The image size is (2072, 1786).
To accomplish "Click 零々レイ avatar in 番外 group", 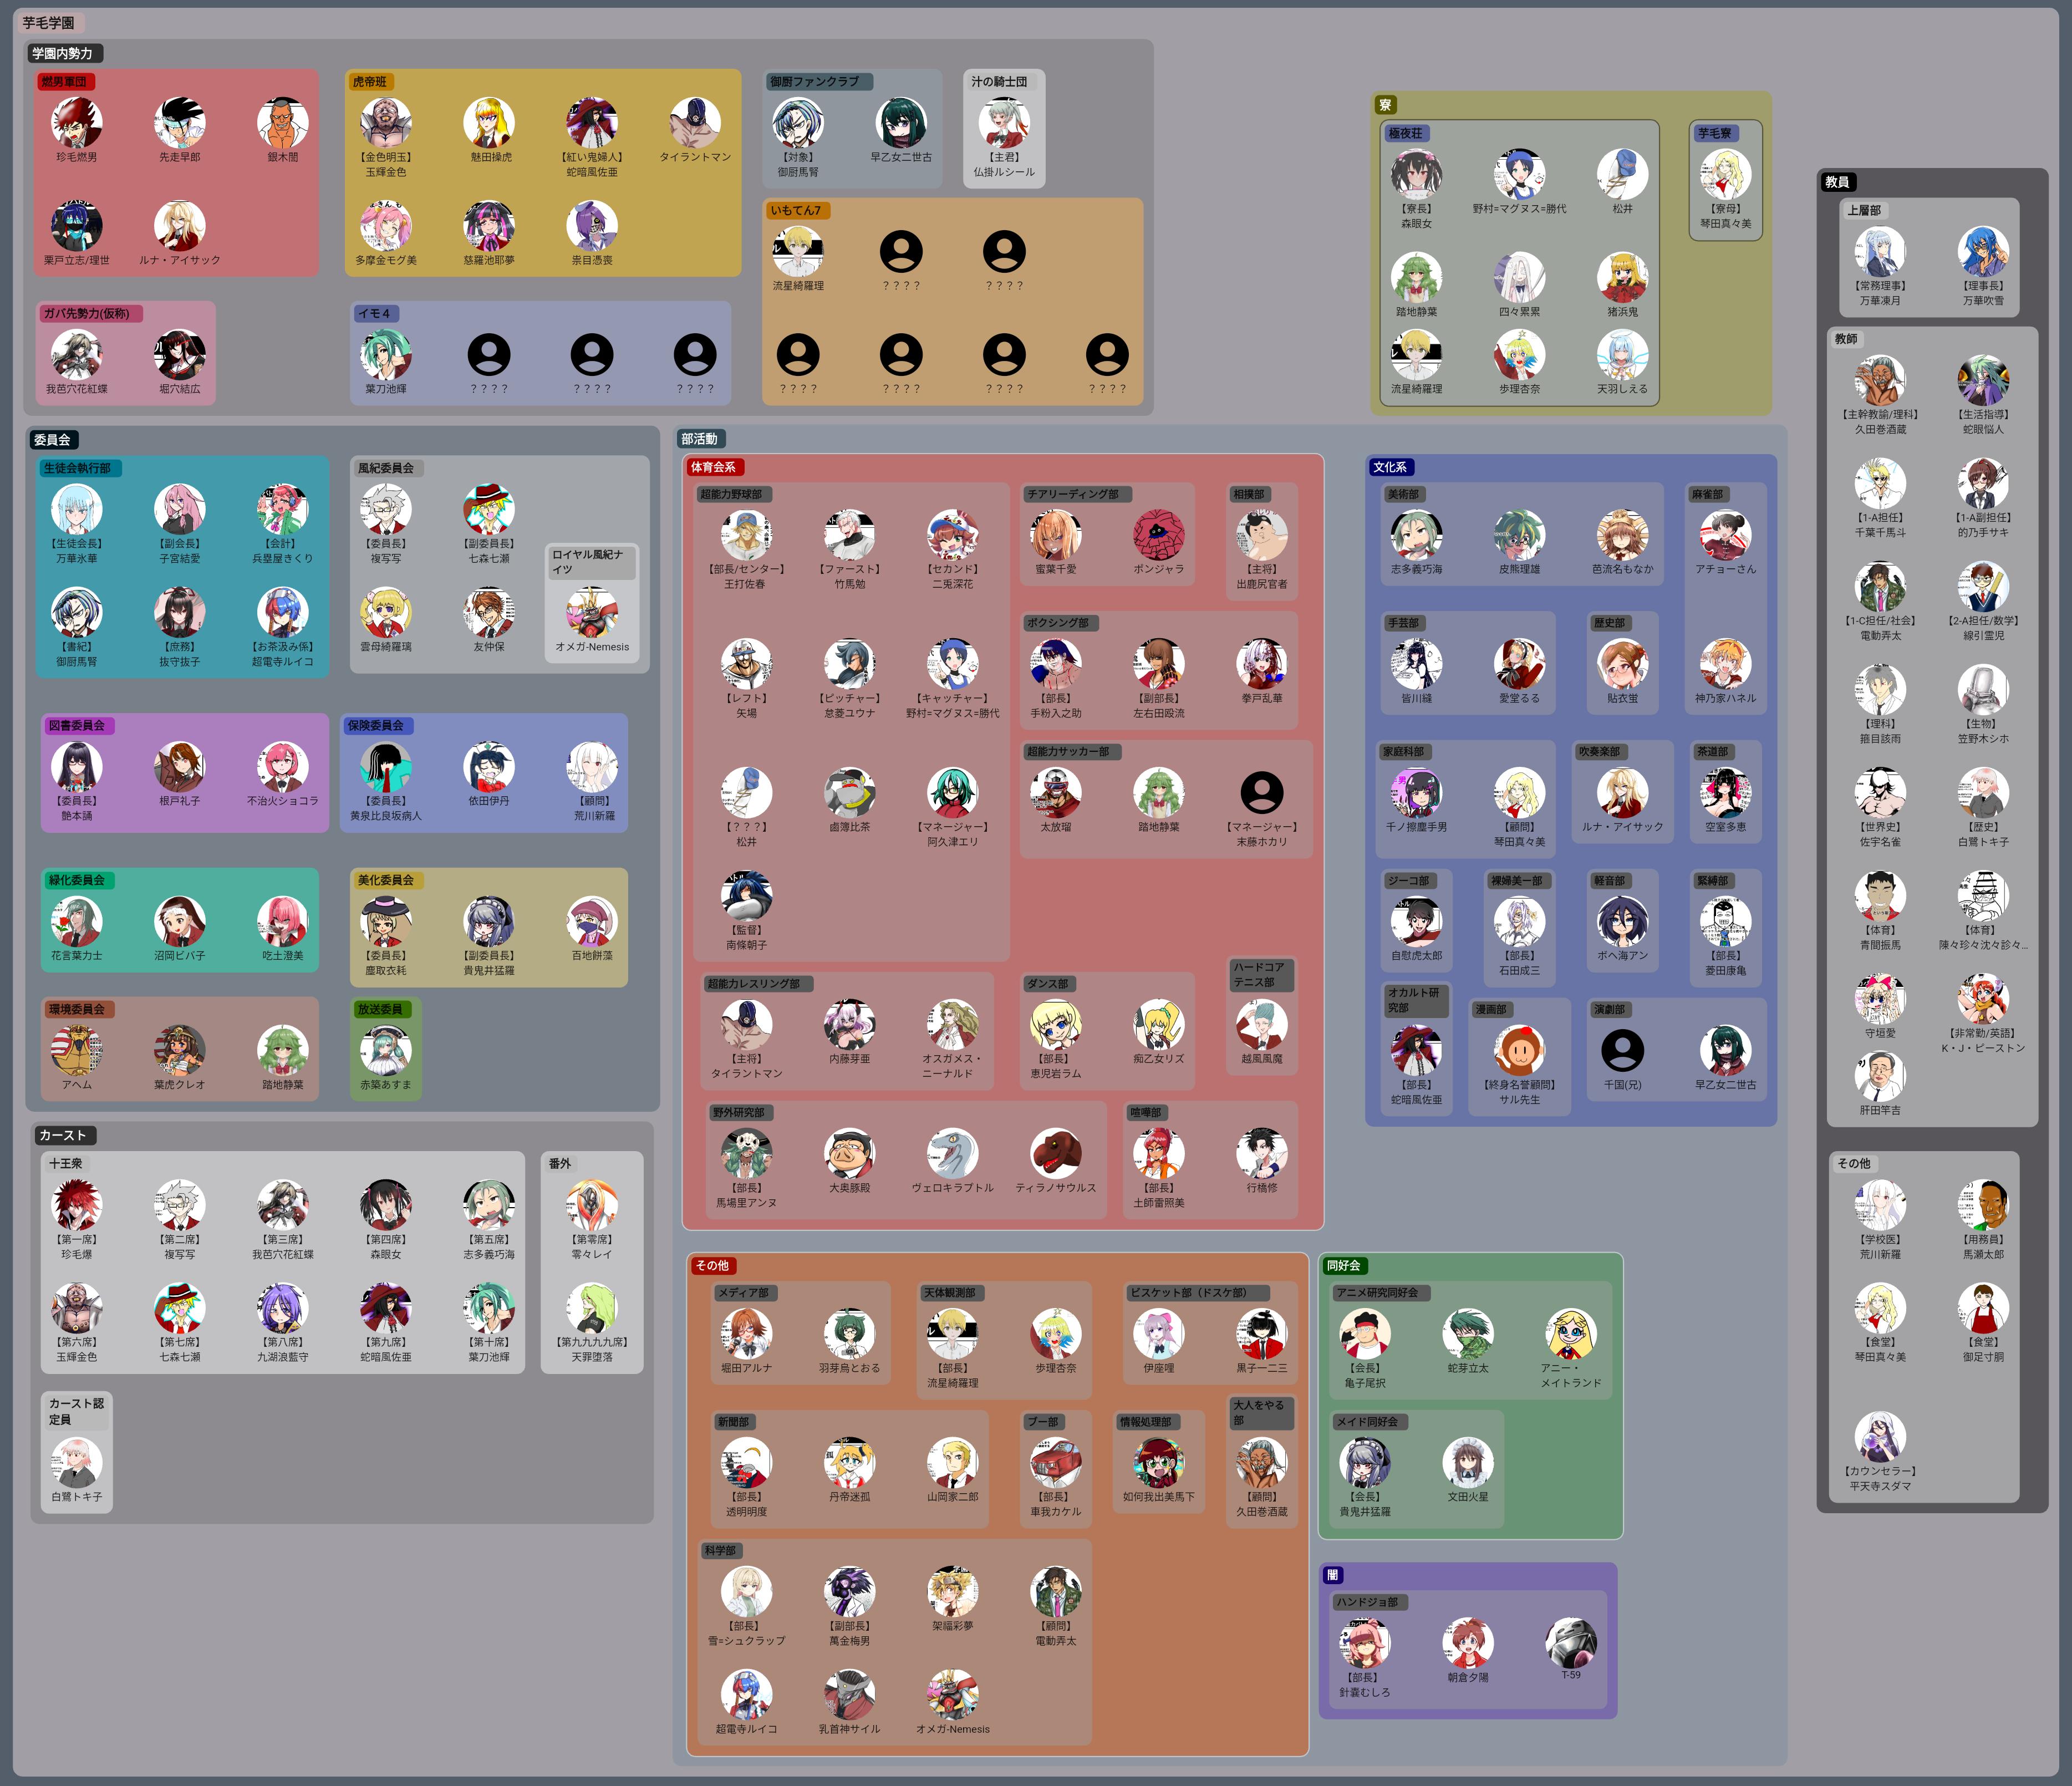I will pyautogui.click(x=592, y=1205).
